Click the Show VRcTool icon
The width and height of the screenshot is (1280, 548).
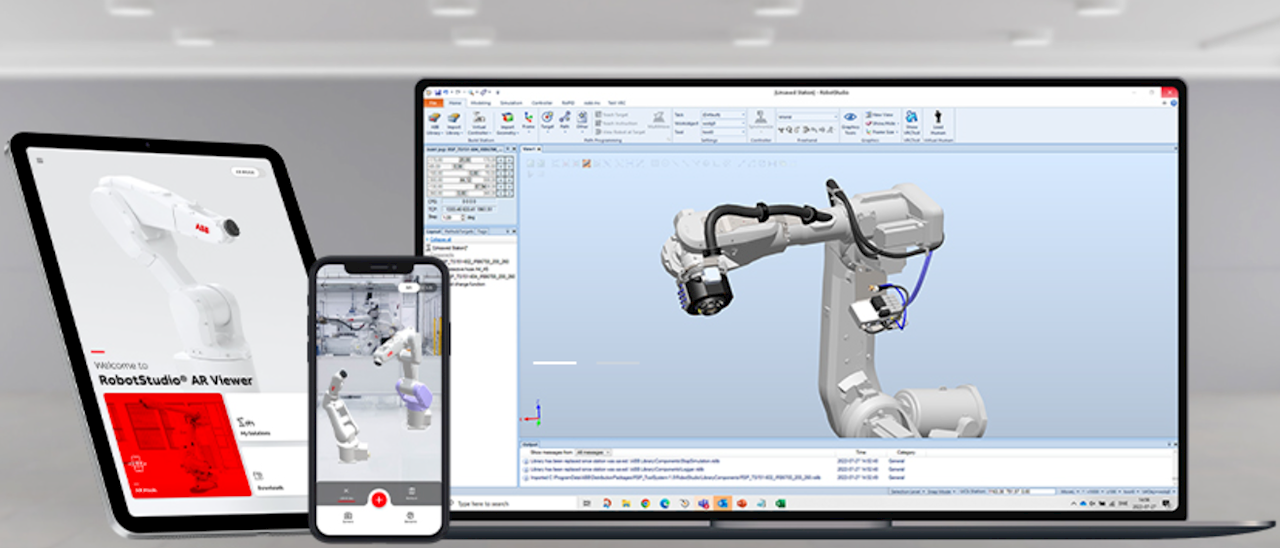click(x=911, y=121)
